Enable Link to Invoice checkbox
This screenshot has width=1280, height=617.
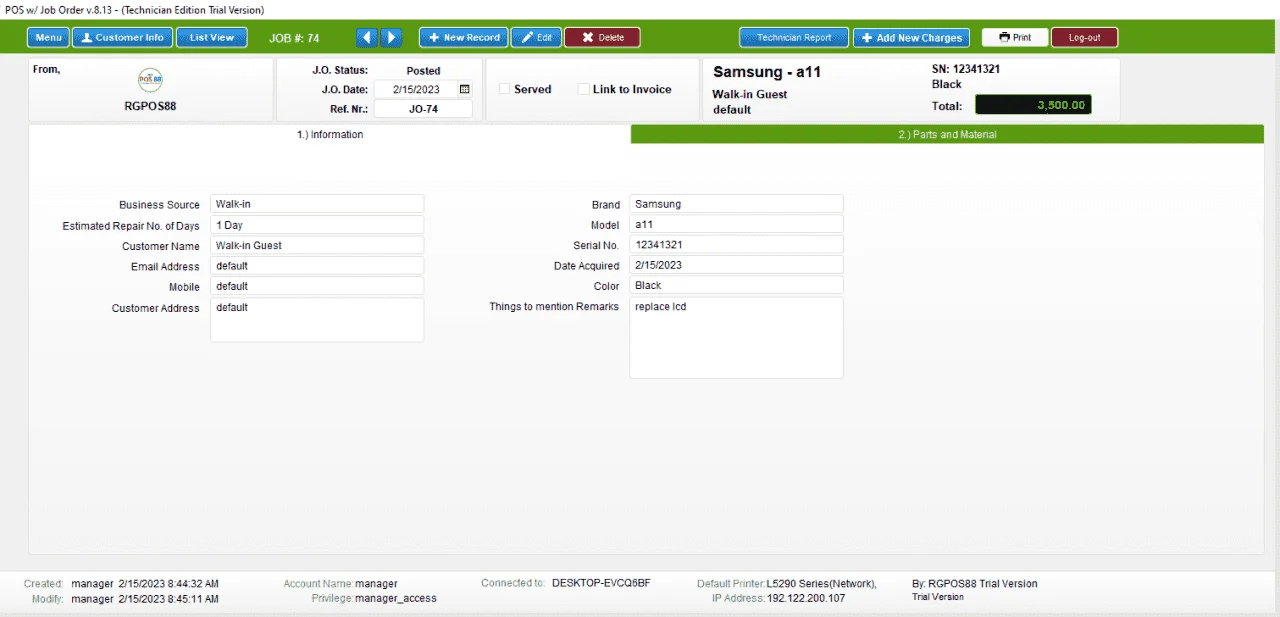click(x=584, y=89)
